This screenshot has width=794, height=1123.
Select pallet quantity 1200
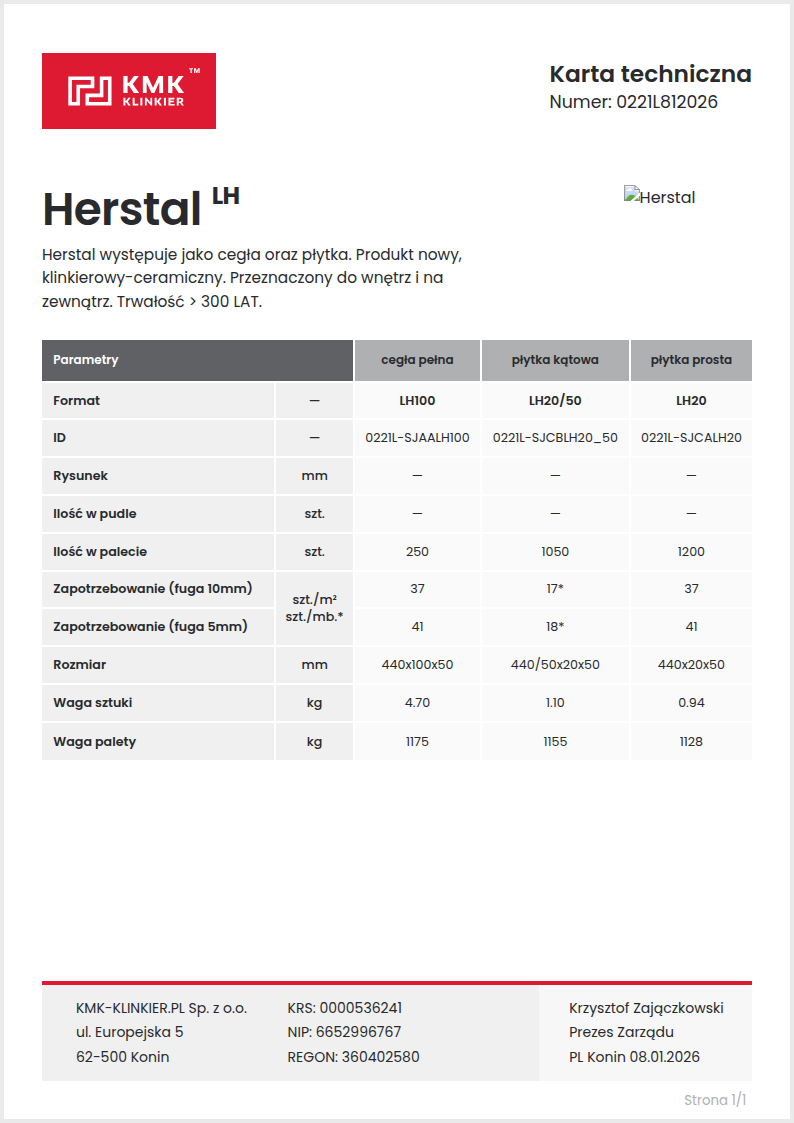[x=691, y=551]
